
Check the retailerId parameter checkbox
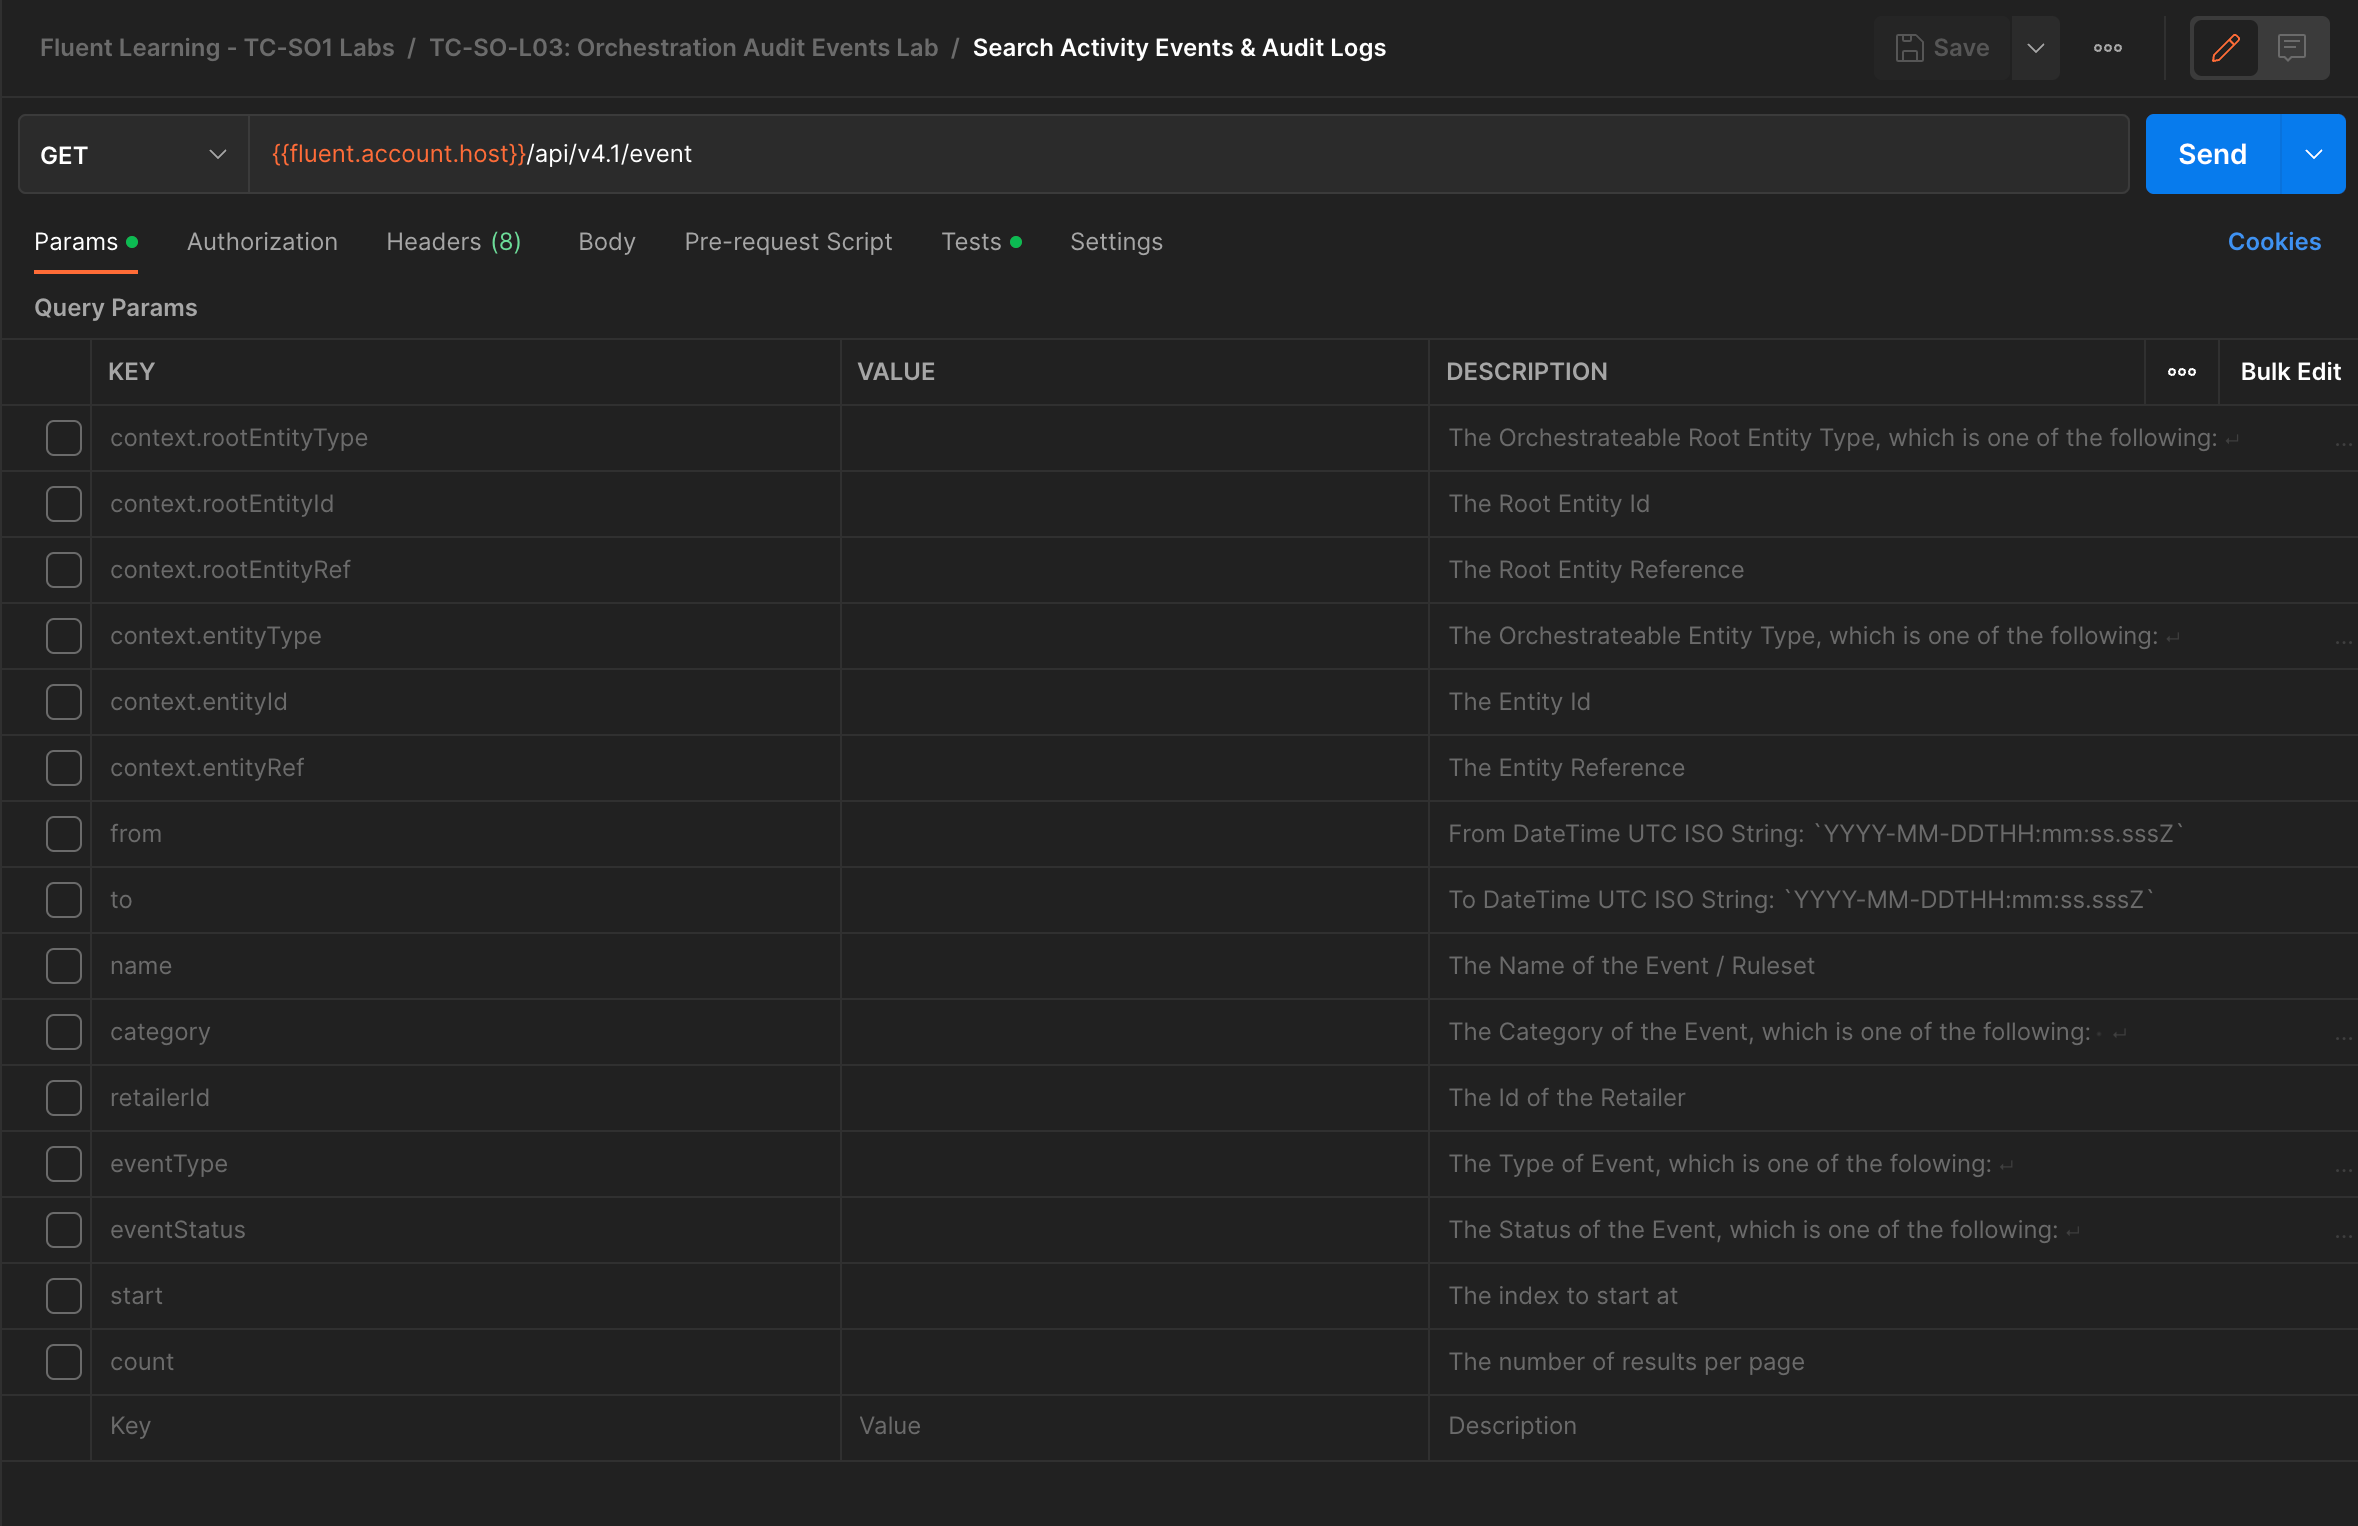tap(64, 1098)
